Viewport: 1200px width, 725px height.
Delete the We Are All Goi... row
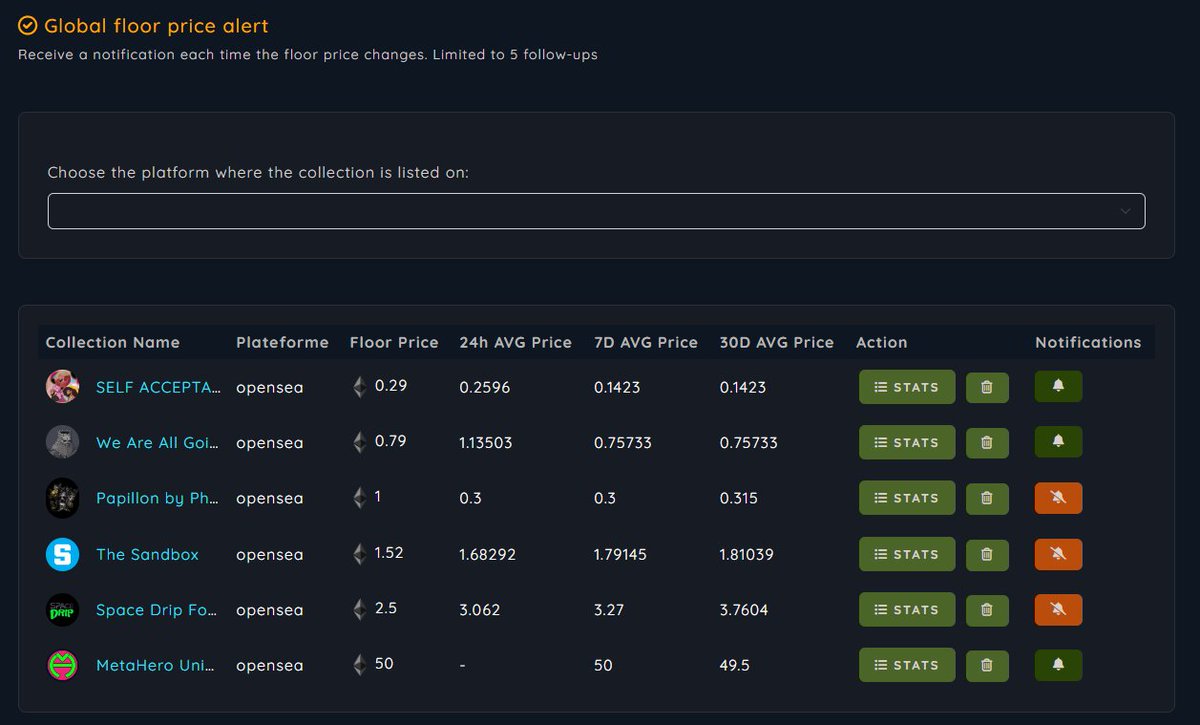click(987, 443)
